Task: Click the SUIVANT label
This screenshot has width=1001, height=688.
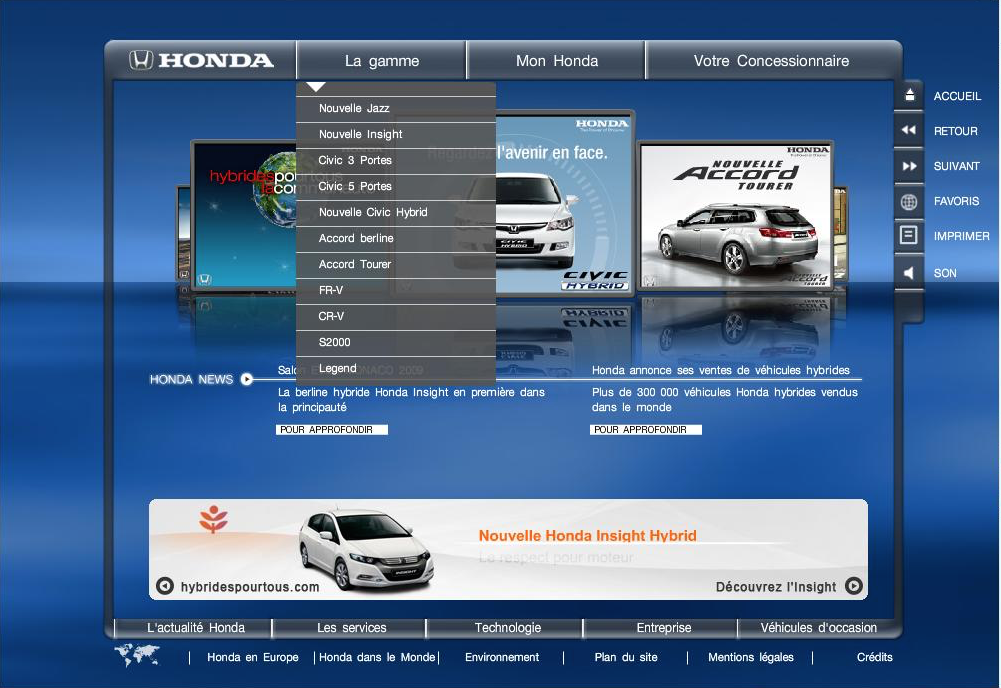Action: click(956, 166)
